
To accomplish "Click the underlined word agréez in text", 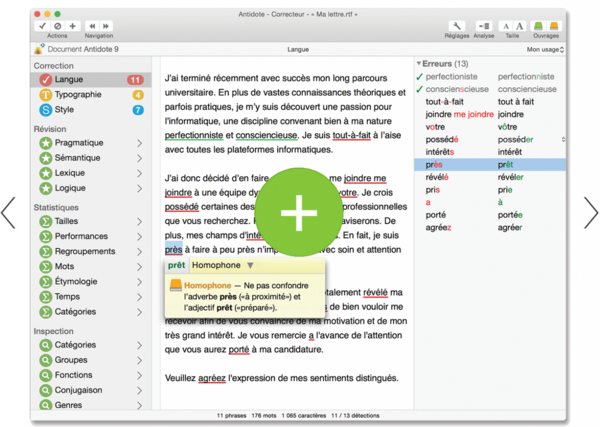I will click(x=212, y=378).
